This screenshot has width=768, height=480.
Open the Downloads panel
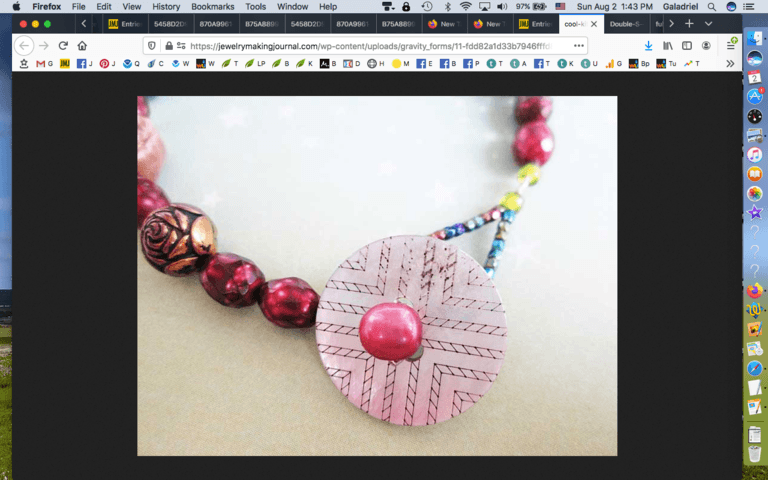(648, 46)
